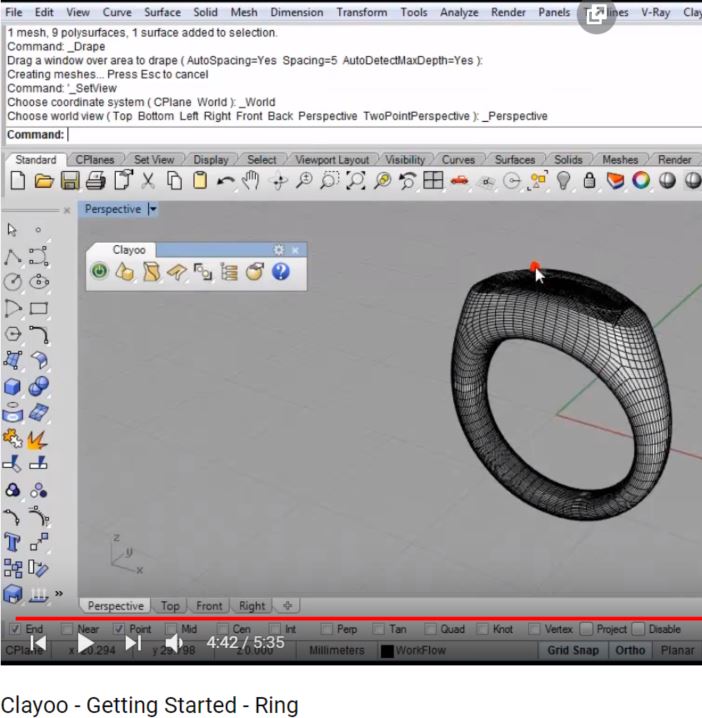Click the light bulb Hide objects icon
This screenshot has width=702, height=718.
click(563, 180)
